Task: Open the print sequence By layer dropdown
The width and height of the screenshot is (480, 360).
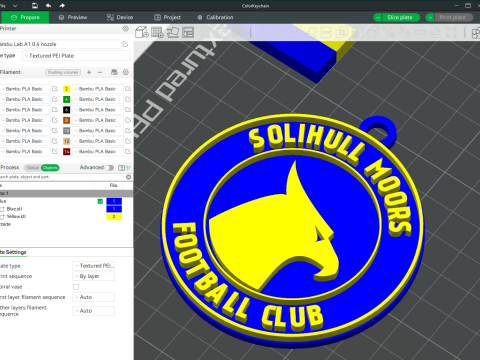Action: coord(94,276)
